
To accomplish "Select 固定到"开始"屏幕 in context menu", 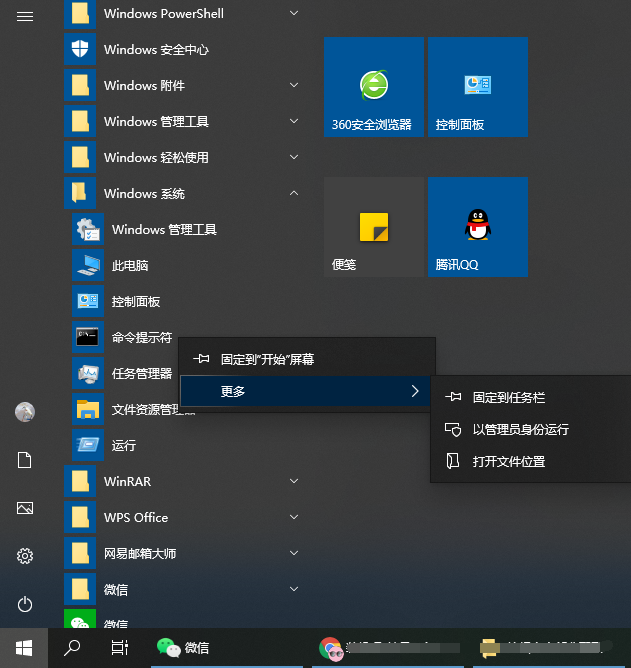I will pos(268,359).
